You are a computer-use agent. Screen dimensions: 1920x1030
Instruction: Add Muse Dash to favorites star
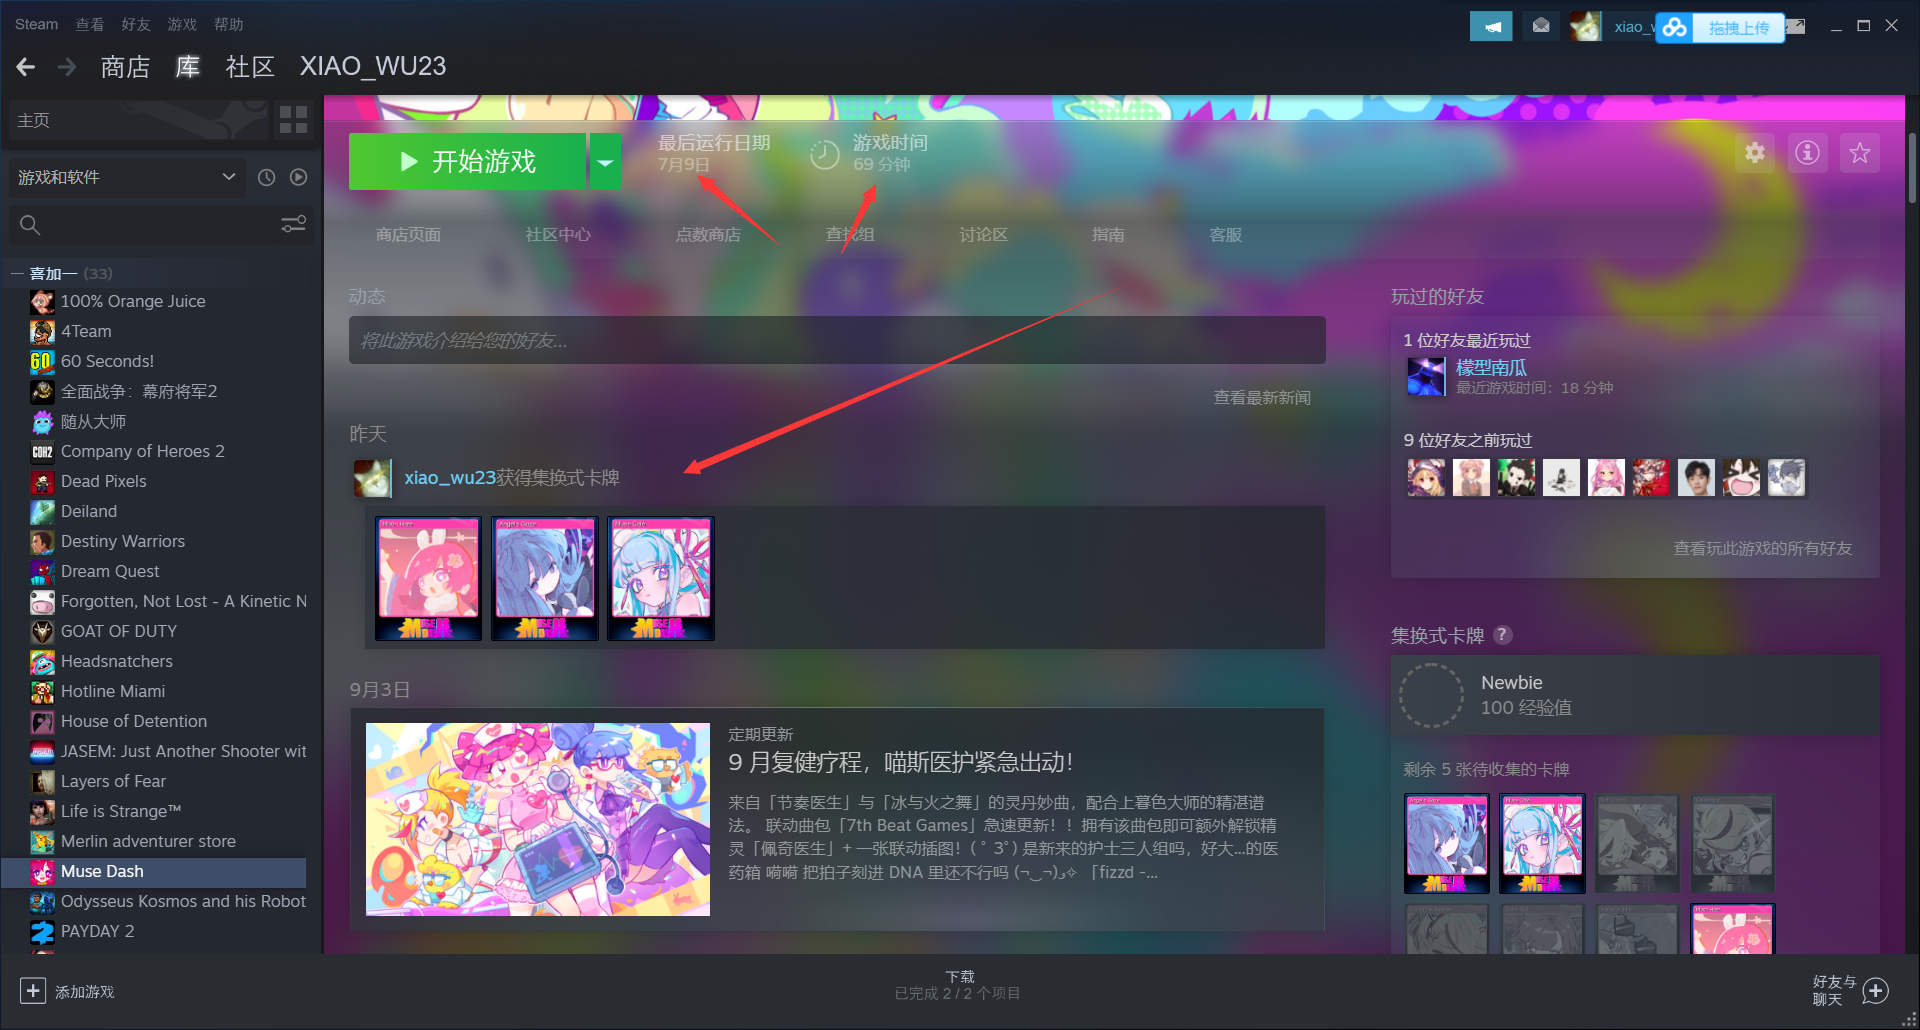tap(1859, 153)
